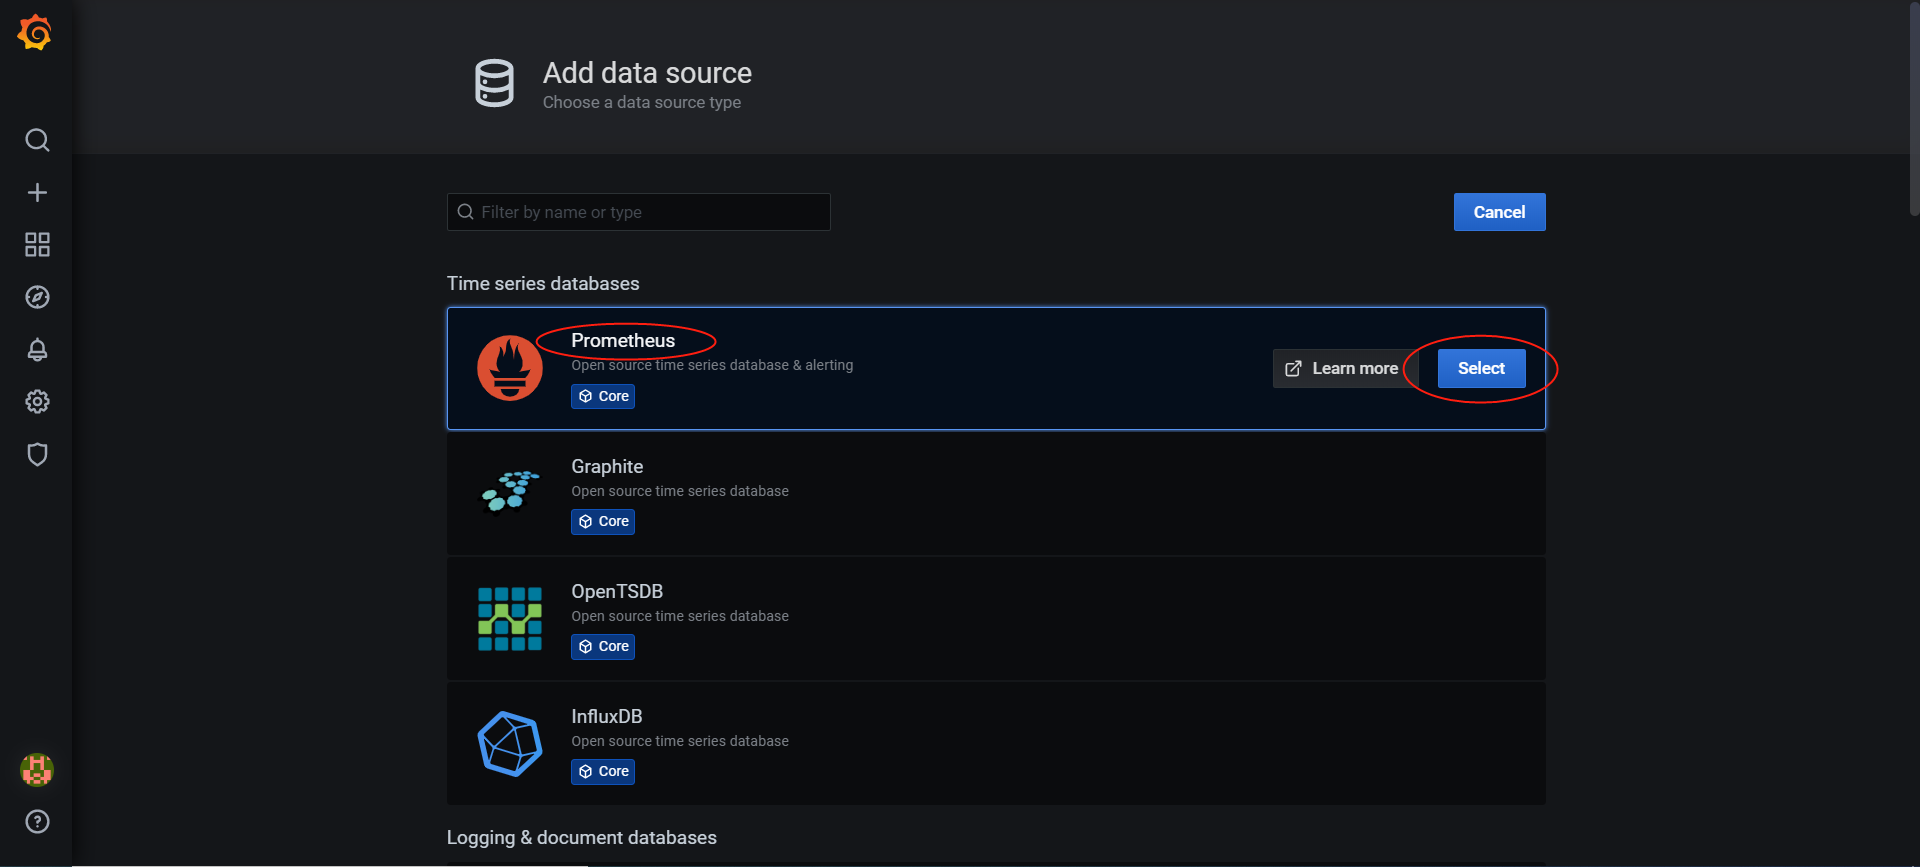Select the OpenTSDB data source row
Viewport: 1920px width, 867px height.
(x=996, y=619)
